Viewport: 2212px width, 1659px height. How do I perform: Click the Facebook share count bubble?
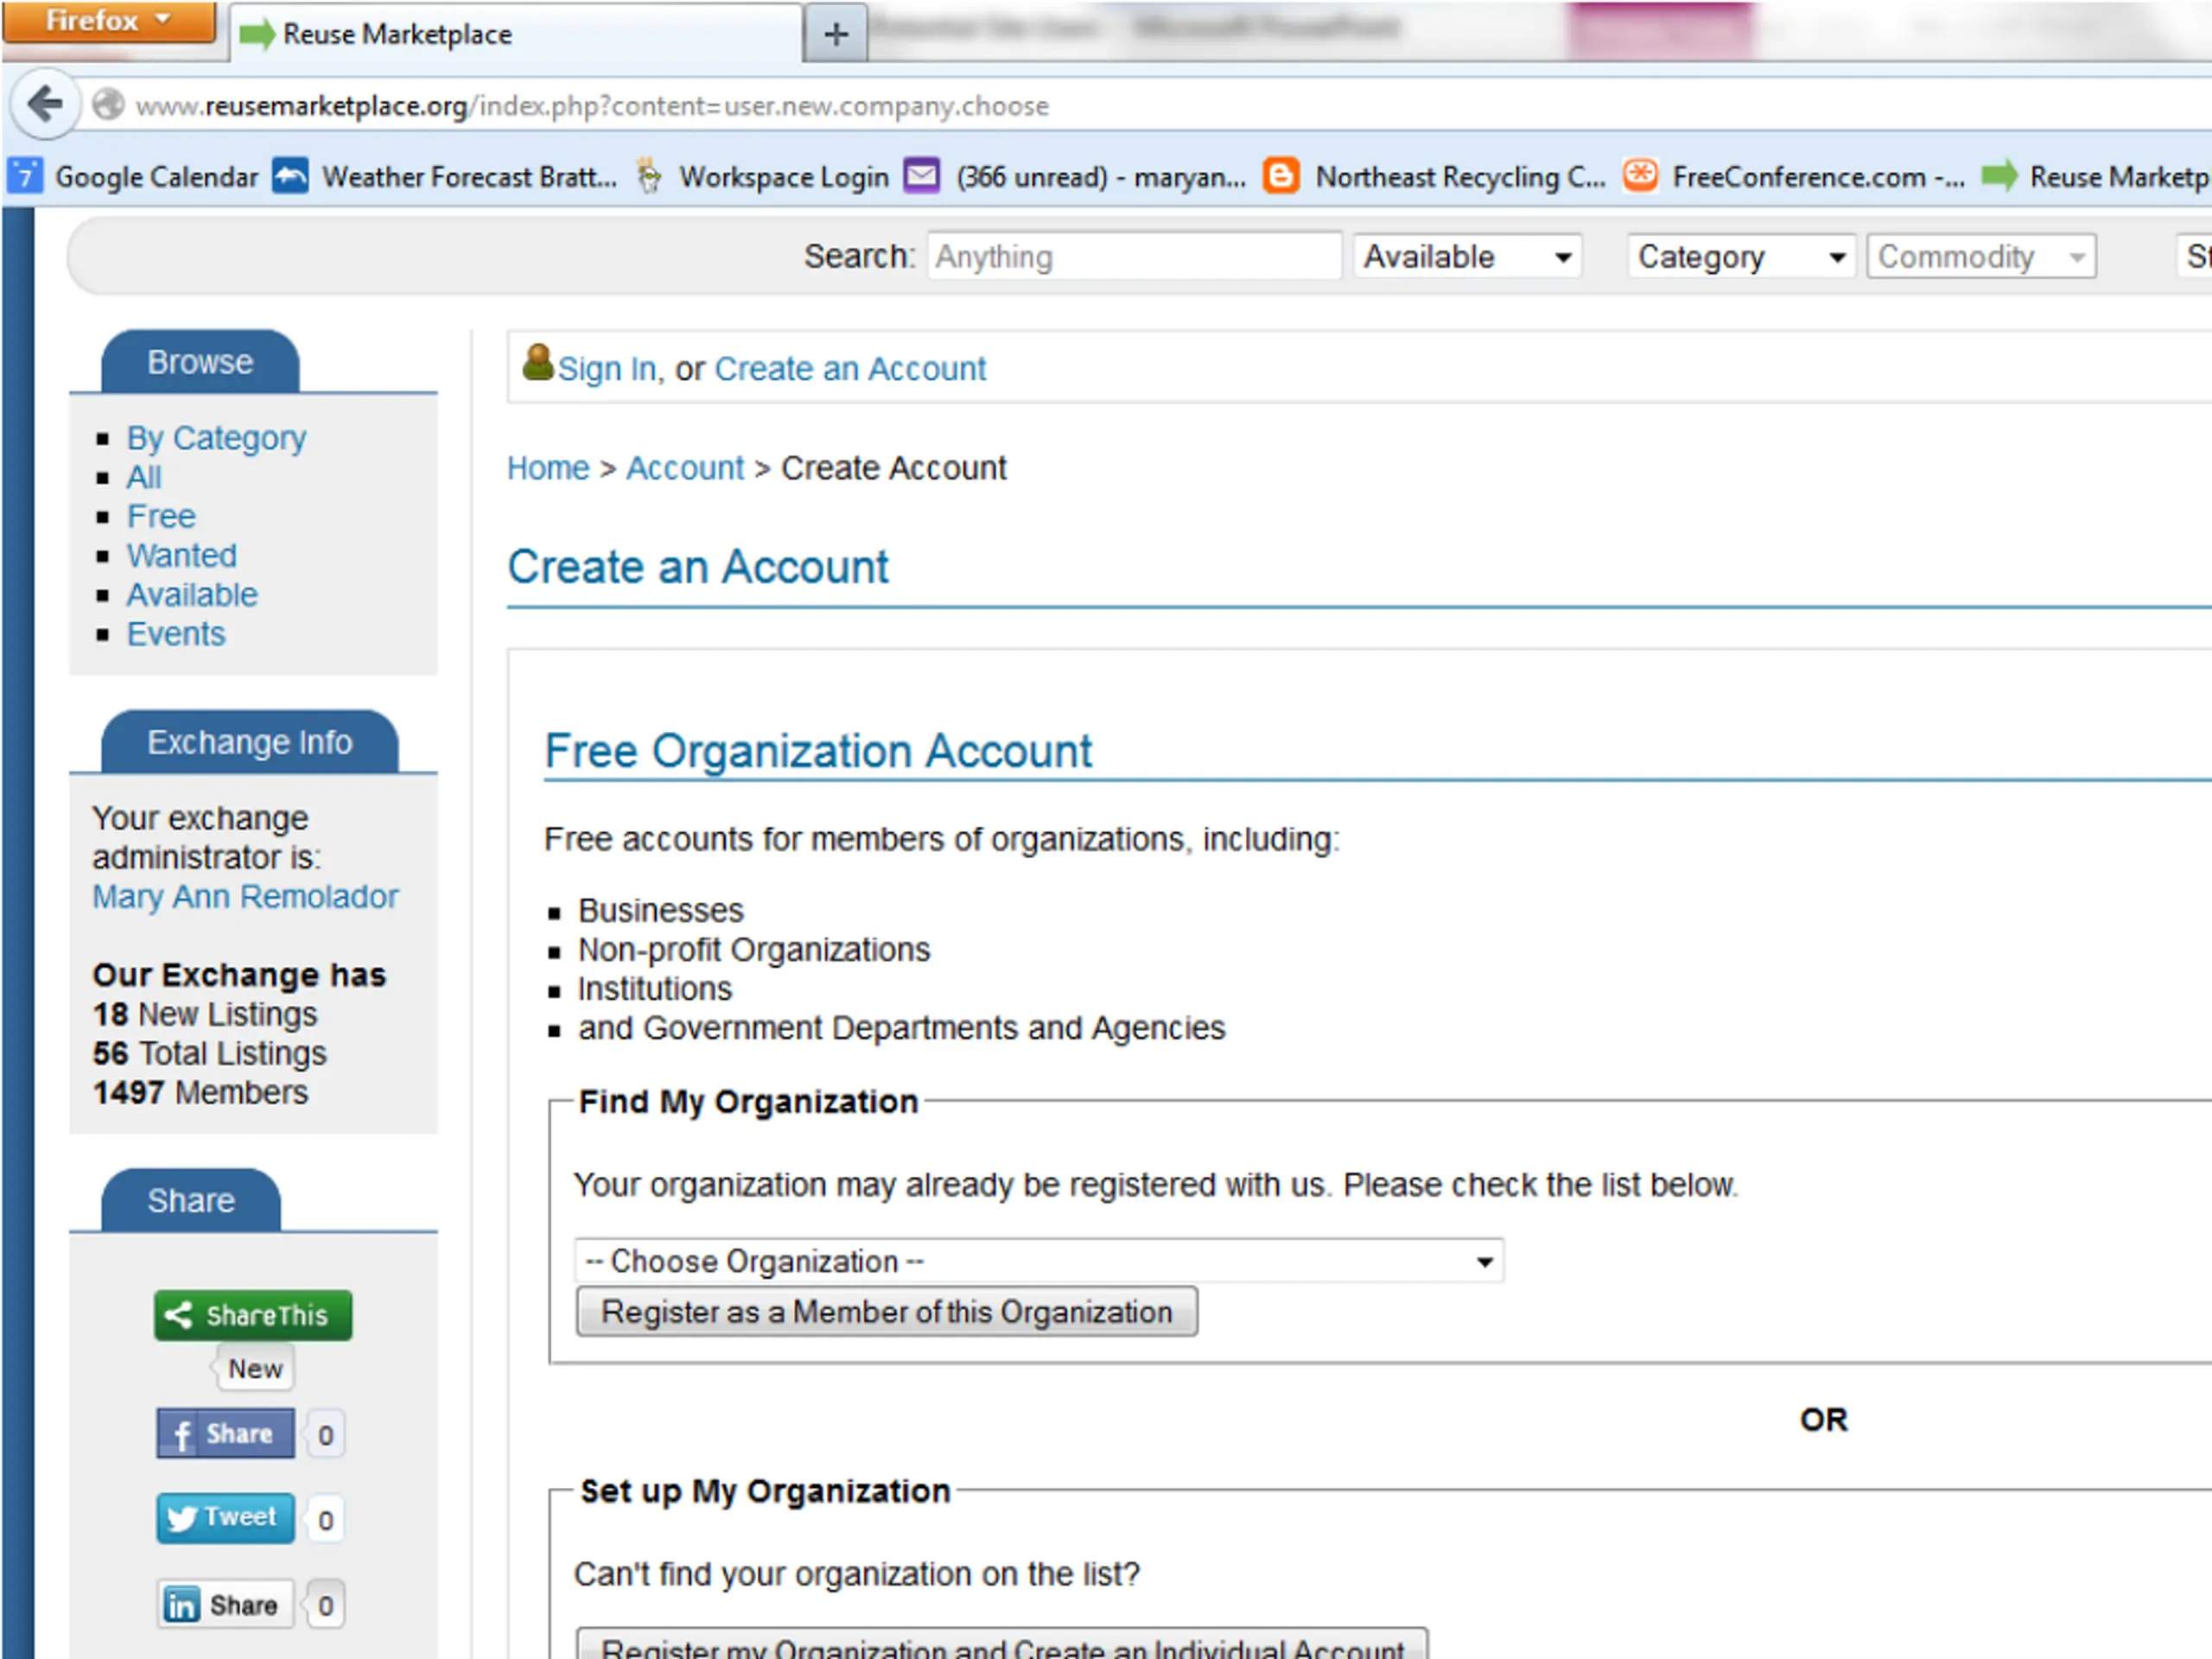pos(325,1435)
